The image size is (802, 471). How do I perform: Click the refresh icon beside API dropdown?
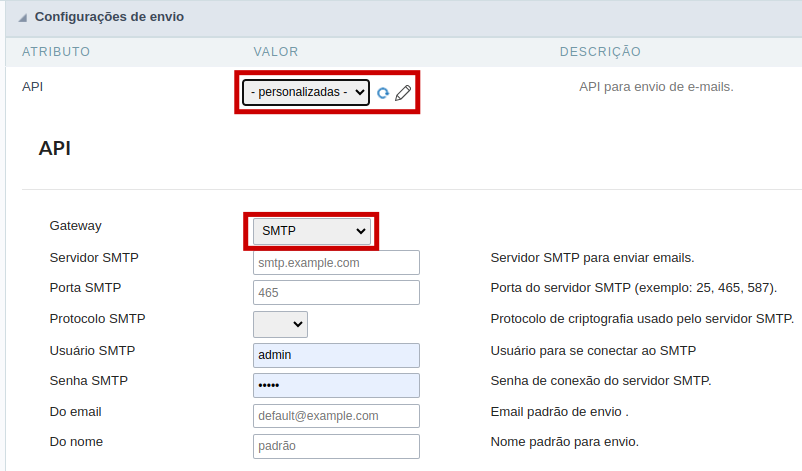(382, 93)
